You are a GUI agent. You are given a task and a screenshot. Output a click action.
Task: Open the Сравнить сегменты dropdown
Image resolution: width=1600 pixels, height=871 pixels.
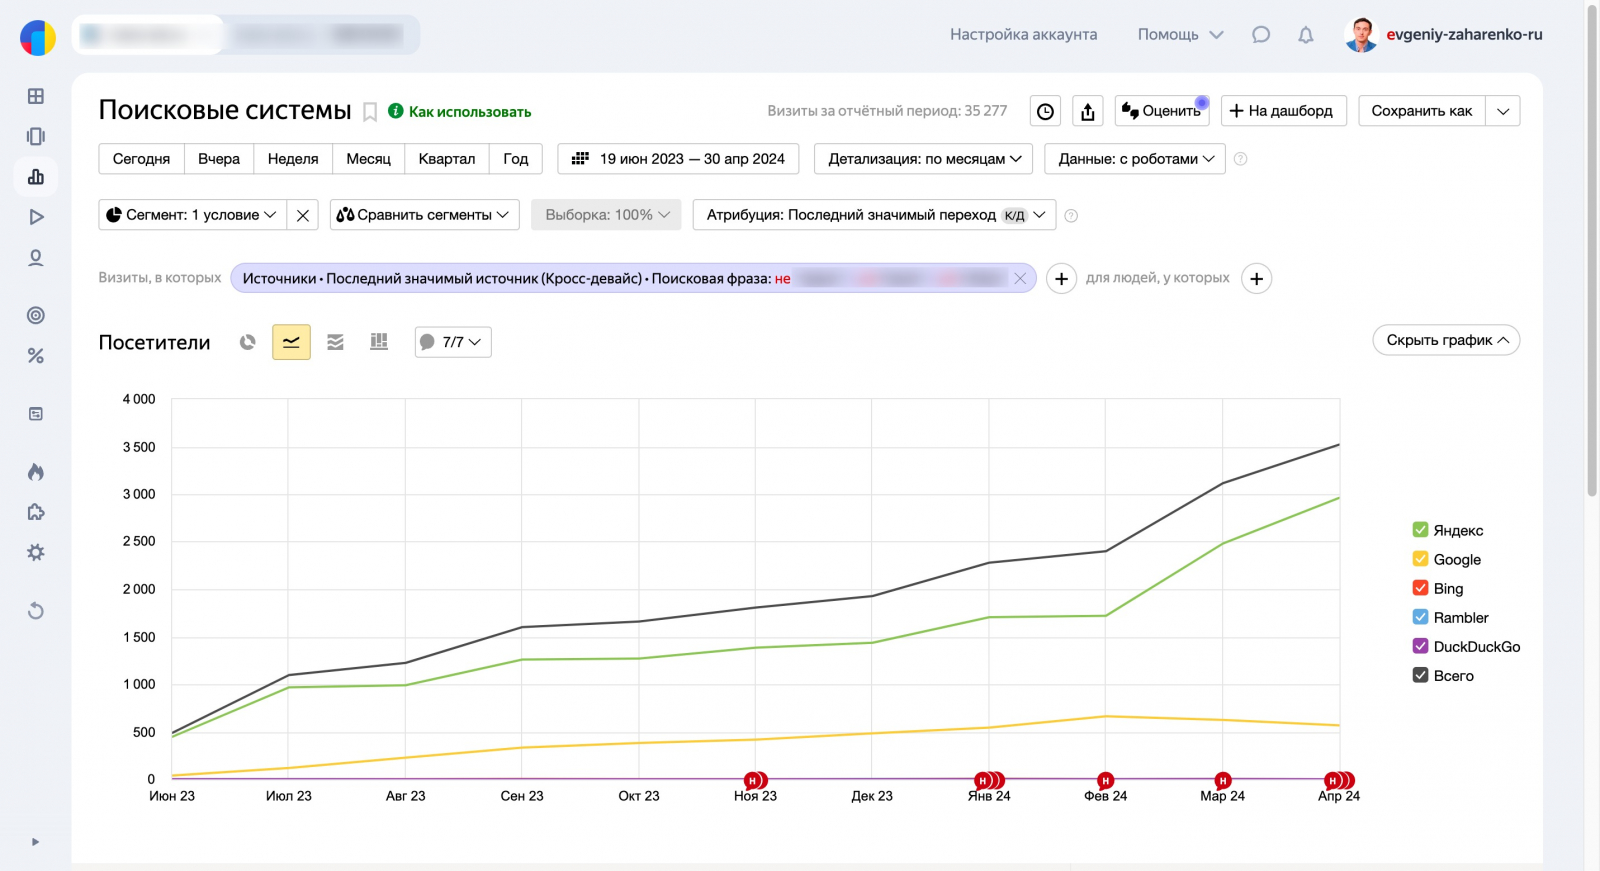point(424,215)
